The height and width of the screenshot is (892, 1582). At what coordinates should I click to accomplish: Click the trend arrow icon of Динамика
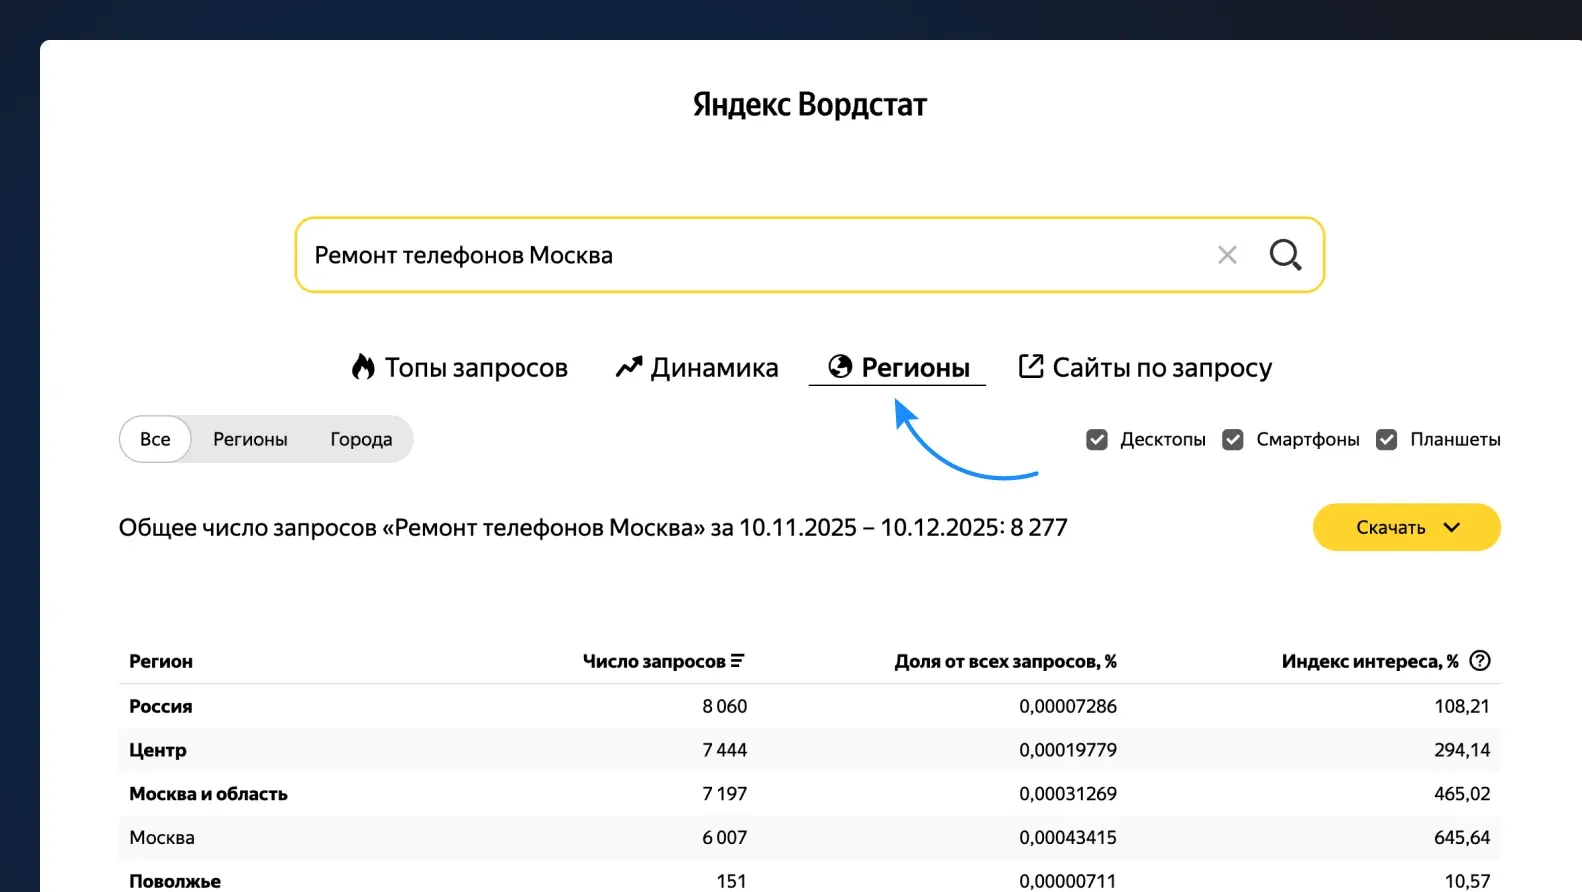(x=628, y=367)
